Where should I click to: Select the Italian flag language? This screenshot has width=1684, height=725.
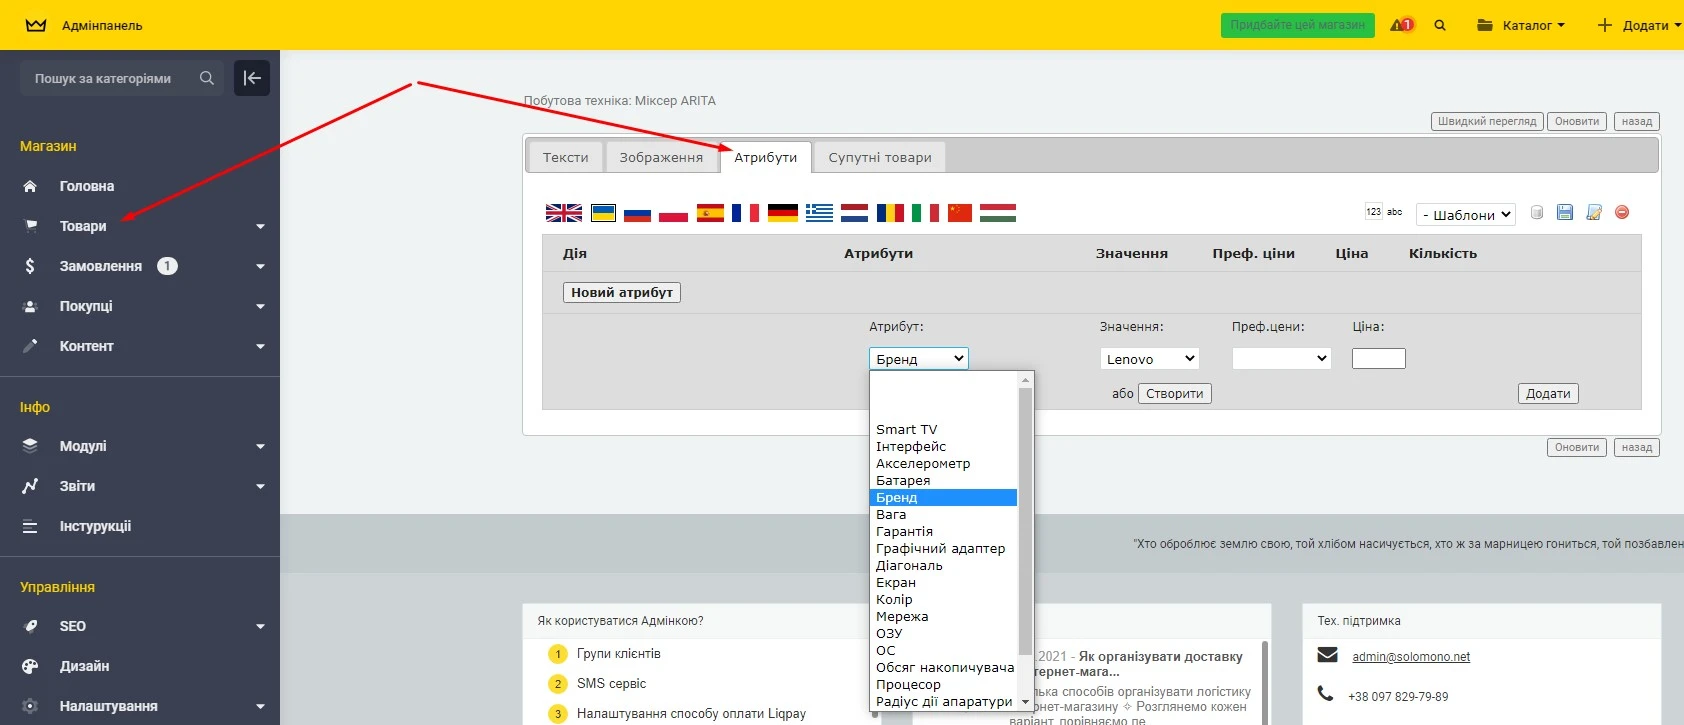tap(925, 213)
